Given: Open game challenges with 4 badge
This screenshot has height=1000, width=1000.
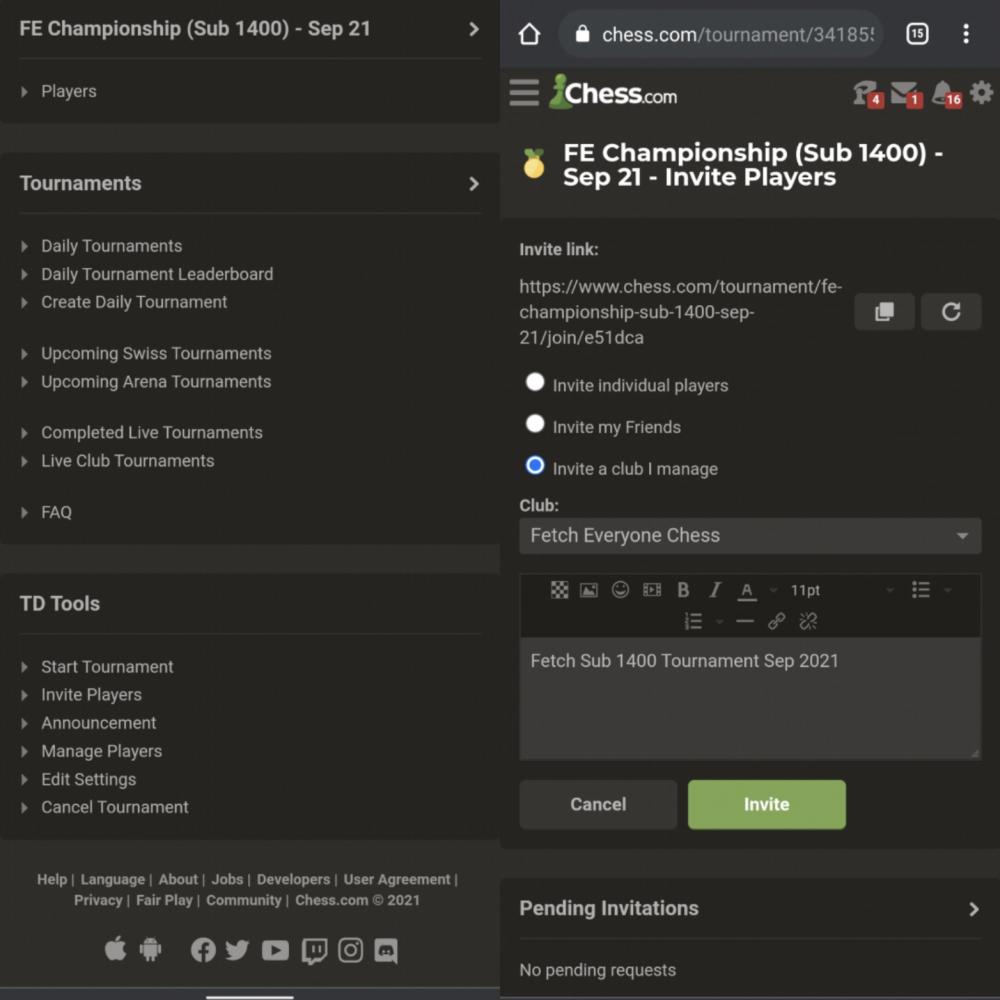Looking at the screenshot, I should pos(868,94).
